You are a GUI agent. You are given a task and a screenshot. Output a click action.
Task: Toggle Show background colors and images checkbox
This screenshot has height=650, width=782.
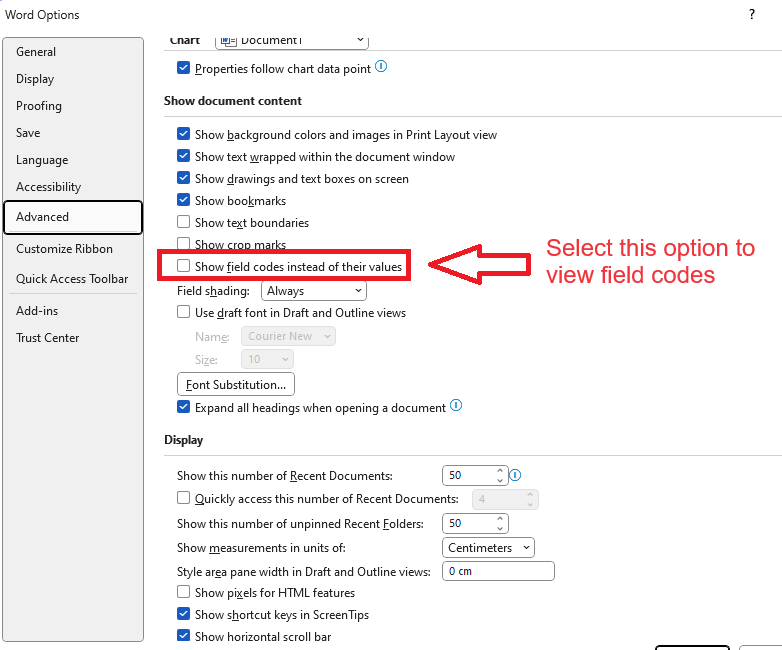pyautogui.click(x=184, y=134)
